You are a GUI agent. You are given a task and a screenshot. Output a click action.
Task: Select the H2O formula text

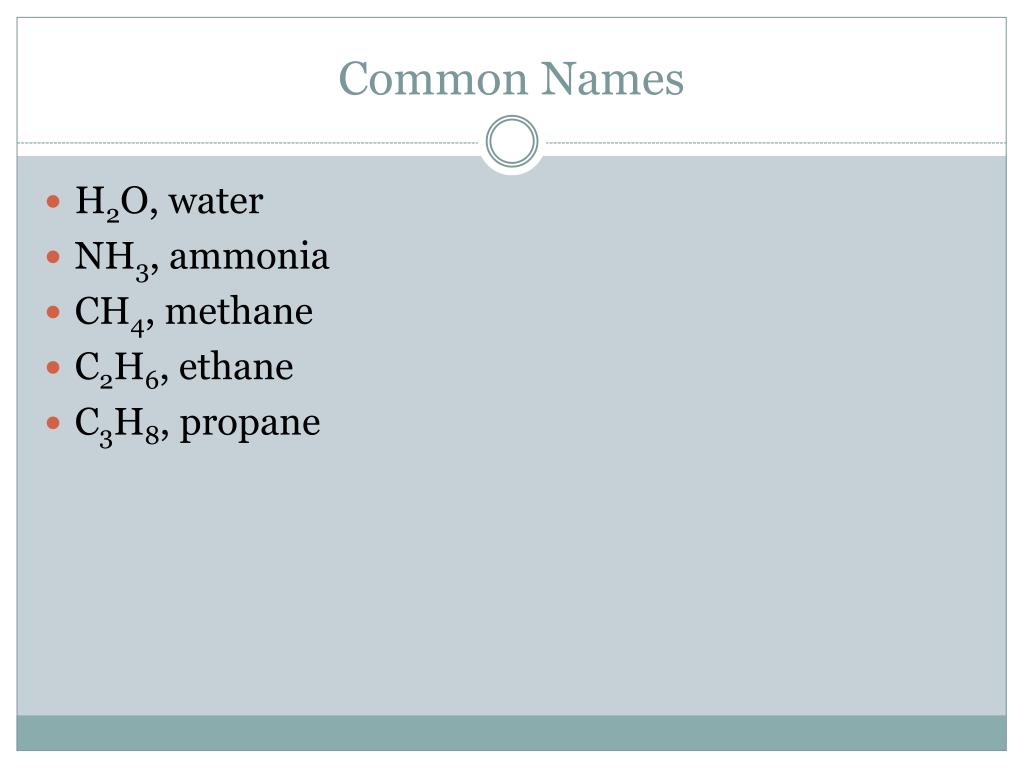[x=112, y=202]
